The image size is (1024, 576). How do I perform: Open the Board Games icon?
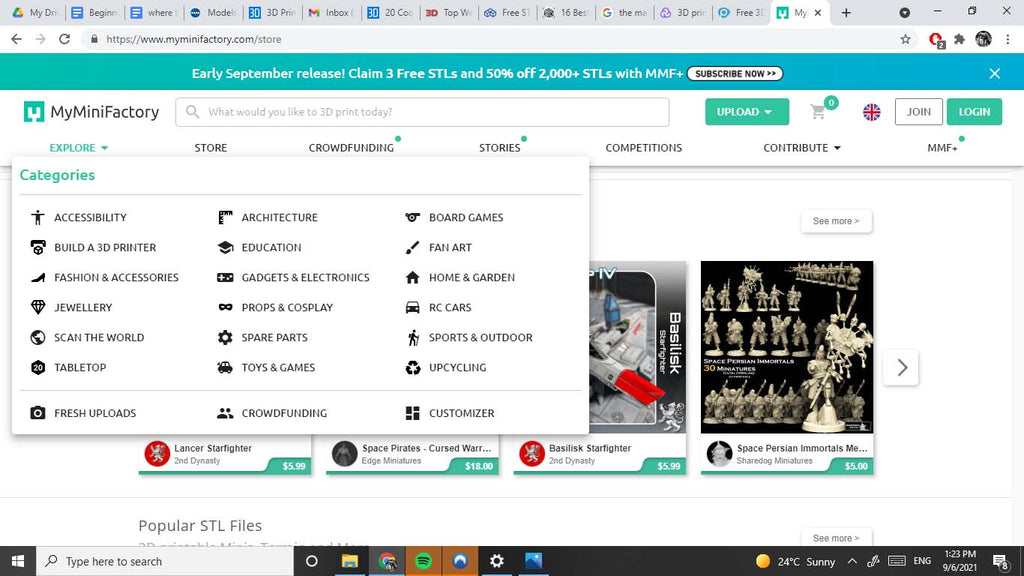click(x=413, y=217)
